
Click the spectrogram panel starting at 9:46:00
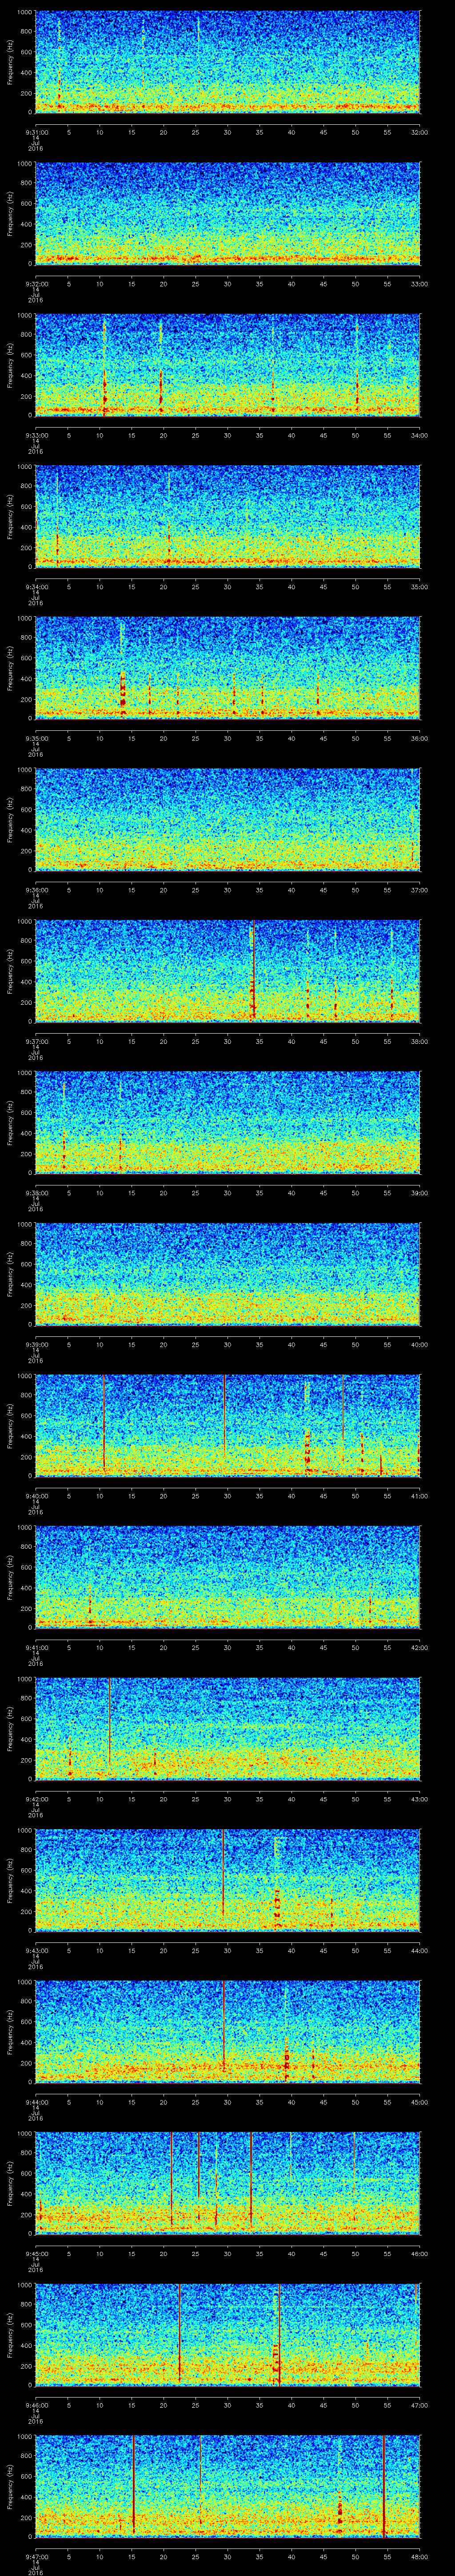(x=227, y=2334)
